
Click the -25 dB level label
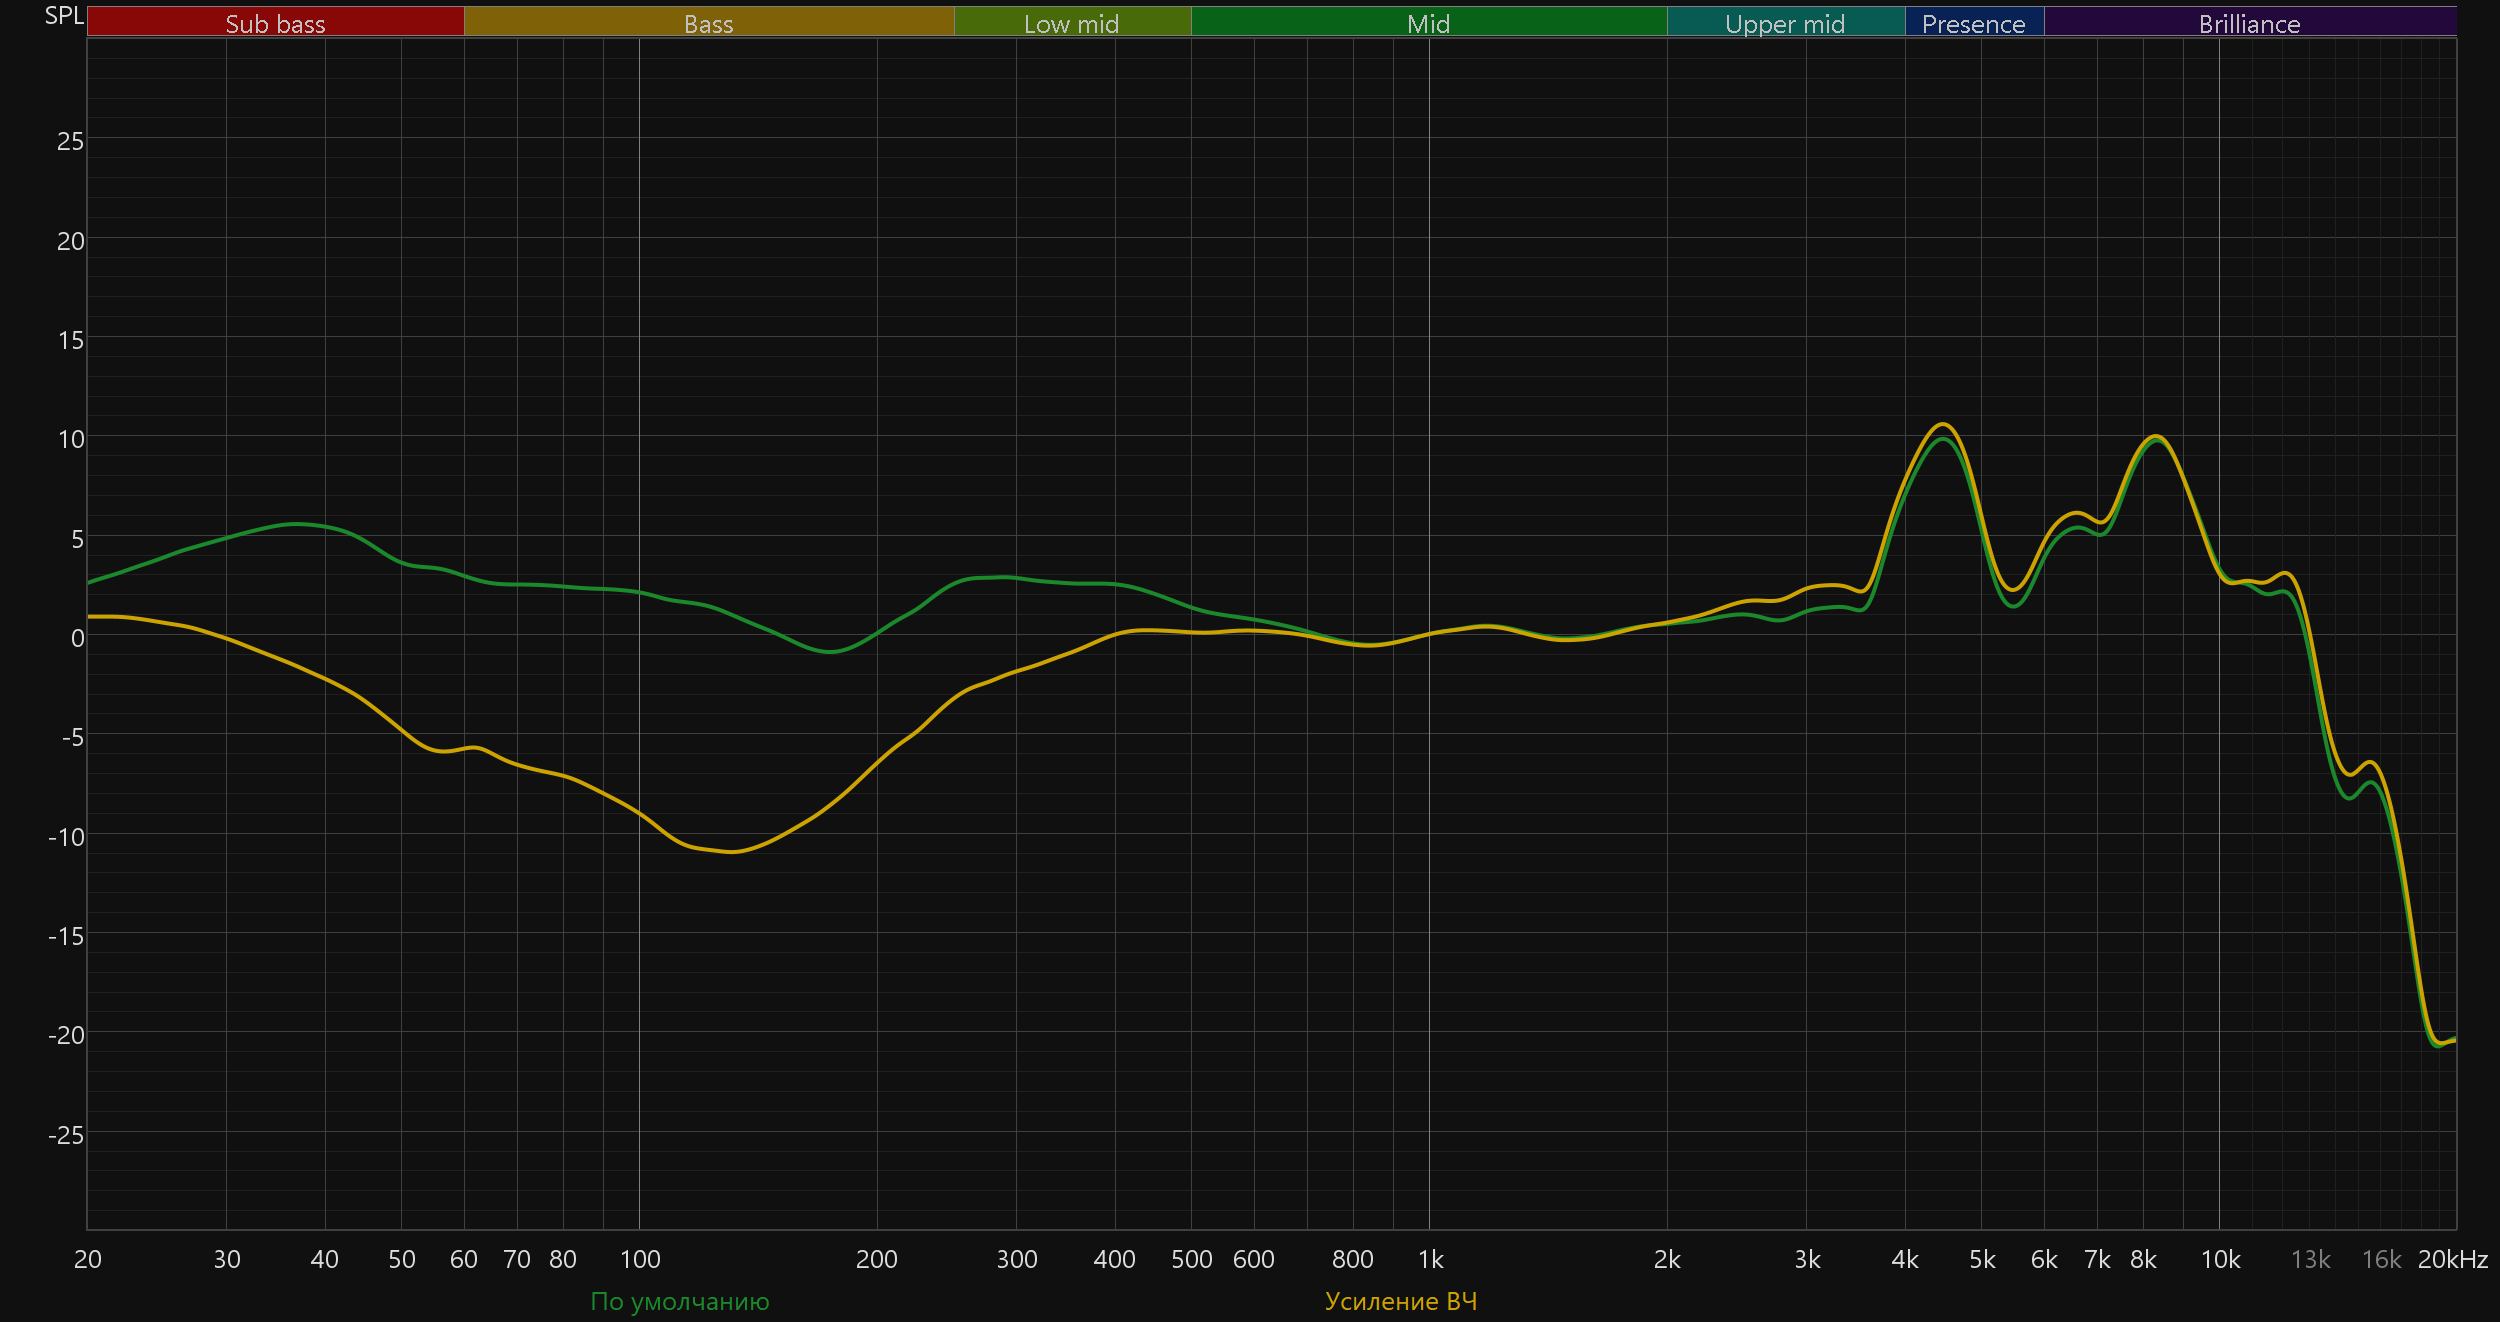click(67, 1135)
